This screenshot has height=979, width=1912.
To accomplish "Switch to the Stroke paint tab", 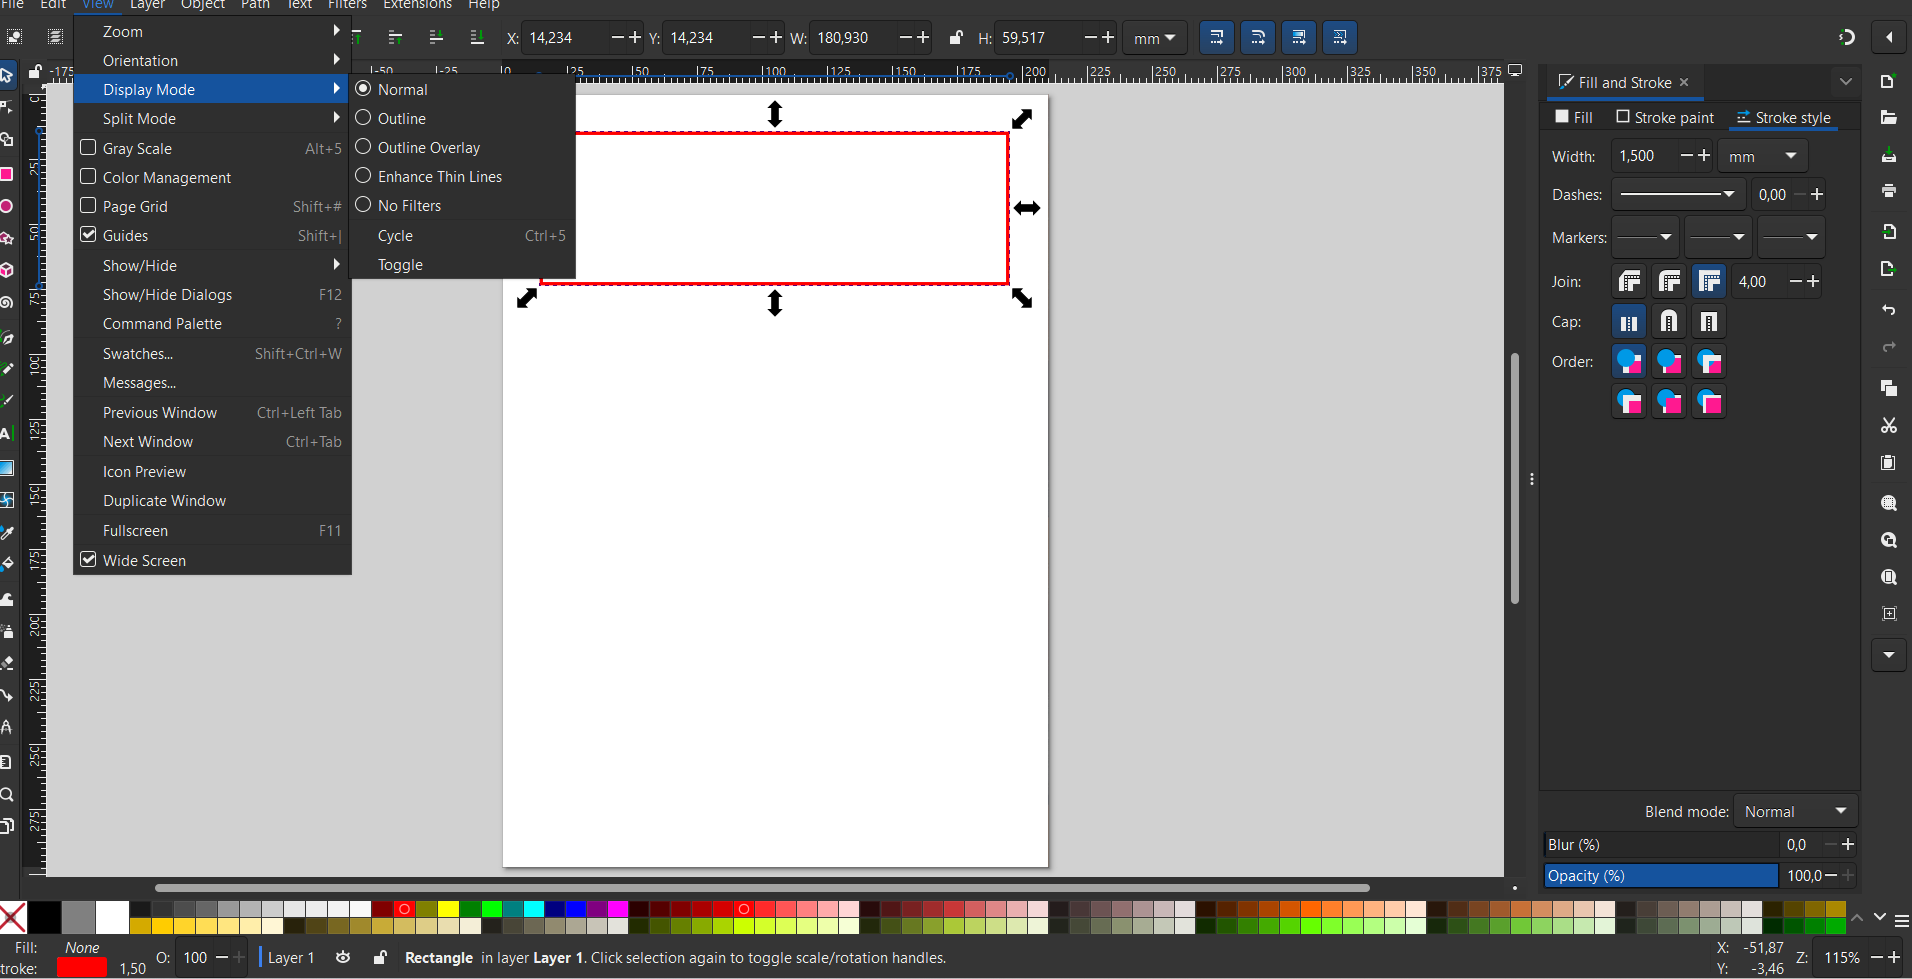I will 1665,118.
